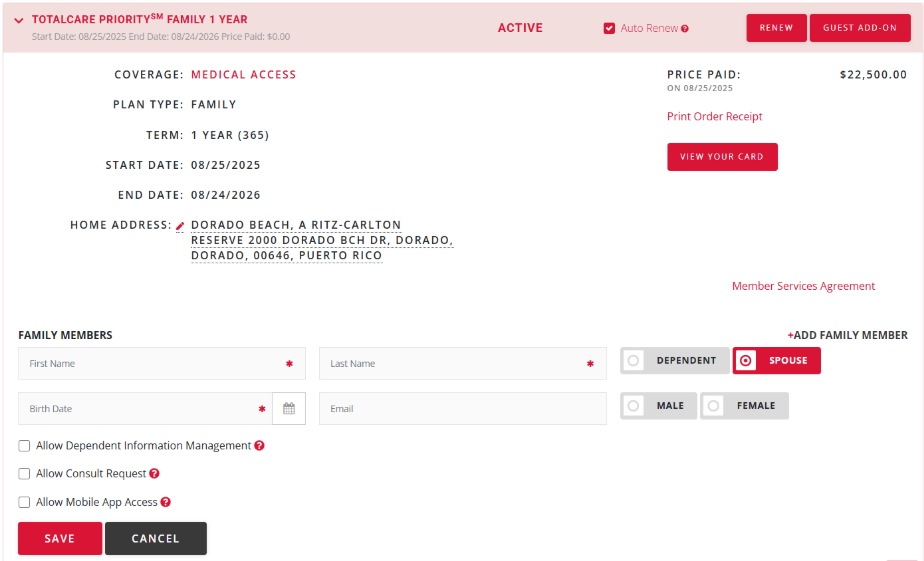Tick the Allow Mobile App Access checkbox
Image resolution: width=924 pixels, height=561 pixels.
(24, 502)
